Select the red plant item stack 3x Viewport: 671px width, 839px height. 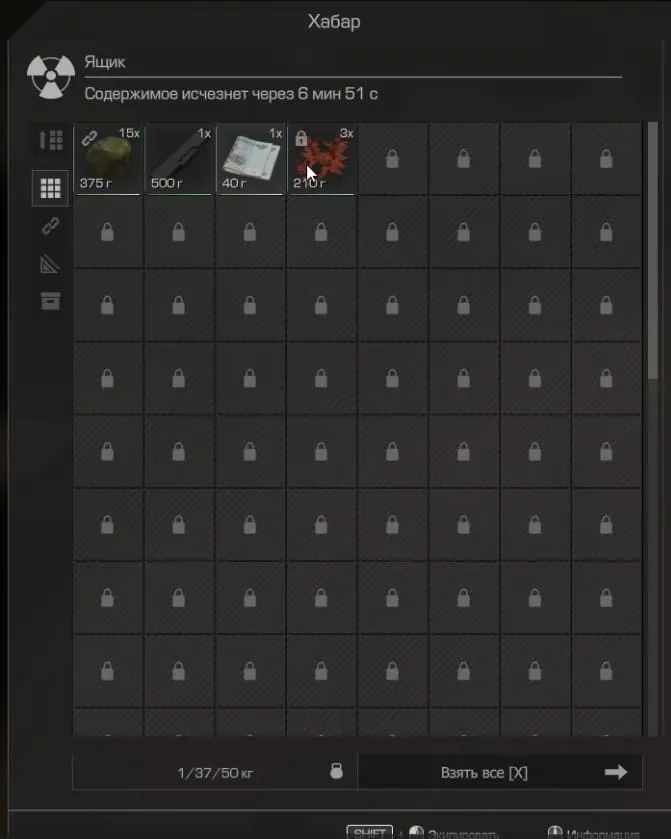tap(322, 159)
